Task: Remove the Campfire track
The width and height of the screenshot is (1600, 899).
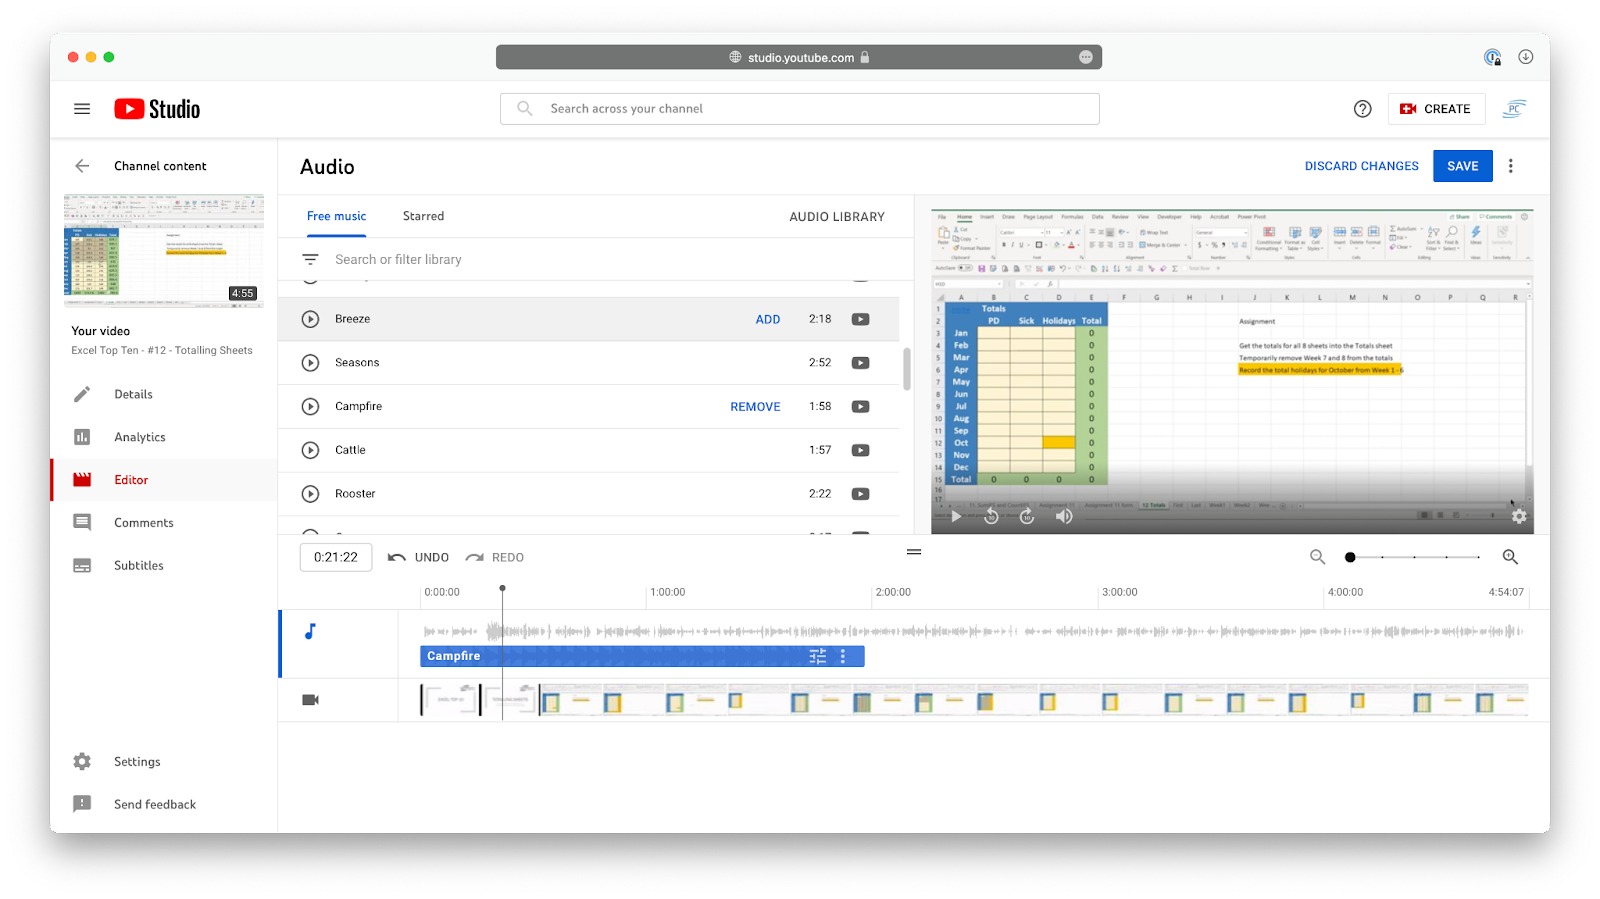Action: pos(755,407)
